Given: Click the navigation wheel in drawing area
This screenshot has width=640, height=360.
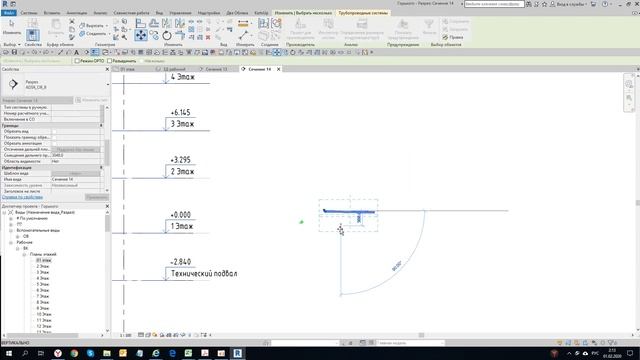Looking at the screenshot, I should click(x=629, y=84).
